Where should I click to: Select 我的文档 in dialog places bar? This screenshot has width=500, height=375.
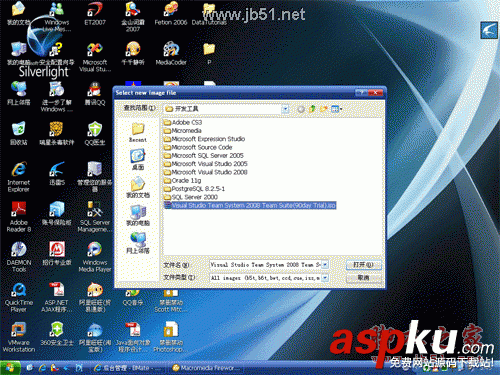138,188
